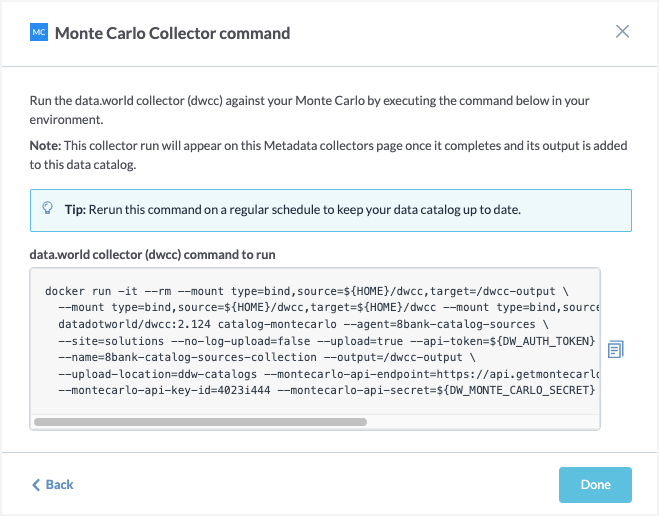Click the '--upload-location=ddw-catalogs' line
The height and width of the screenshot is (516, 659).
click(328, 374)
